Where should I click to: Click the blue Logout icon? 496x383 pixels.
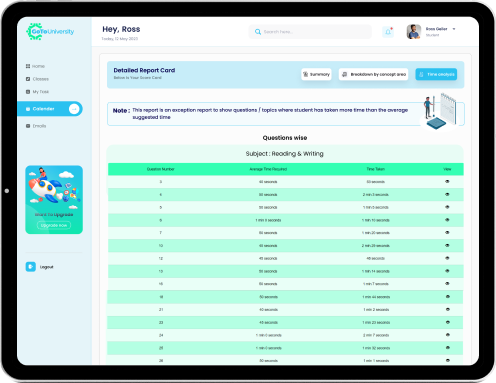pyautogui.click(x=31, y=267)
